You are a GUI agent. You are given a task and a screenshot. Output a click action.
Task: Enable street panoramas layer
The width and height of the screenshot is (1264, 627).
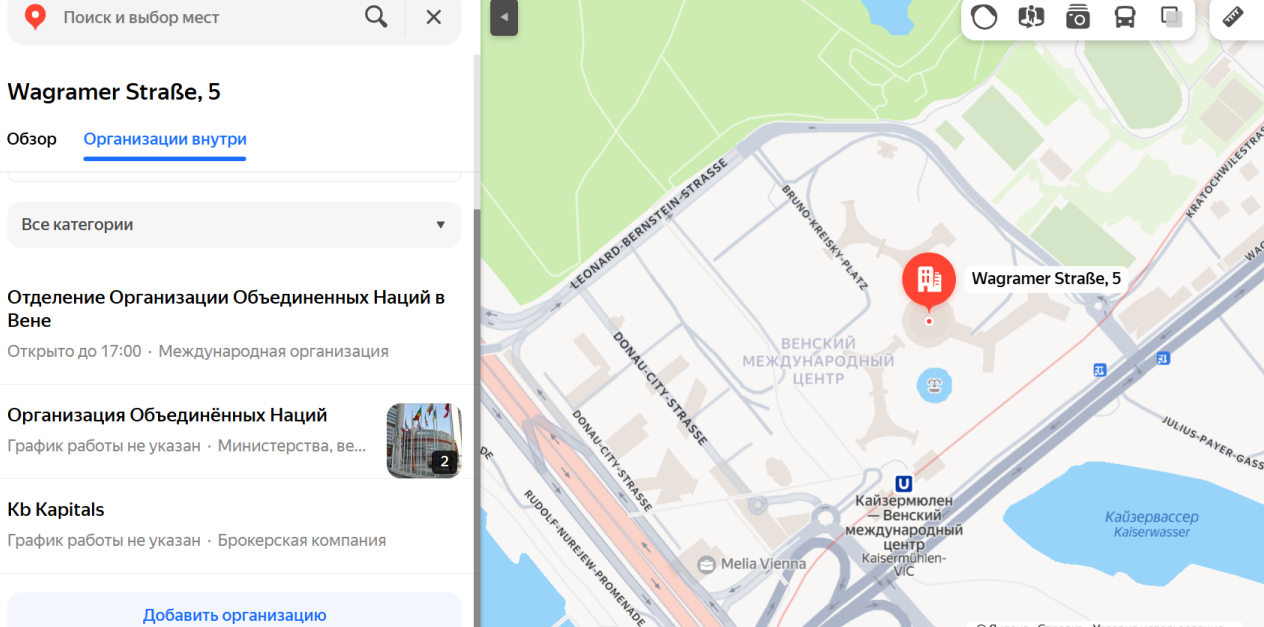click(1031, 17)
